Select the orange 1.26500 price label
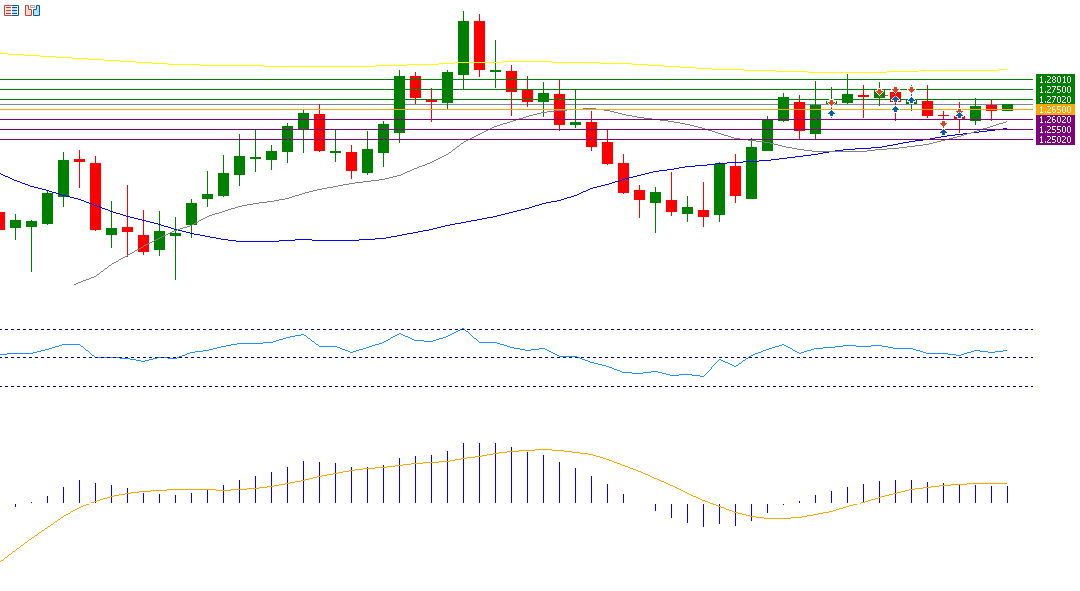Screen dimensions: 1080x591 click(1055, 110)
